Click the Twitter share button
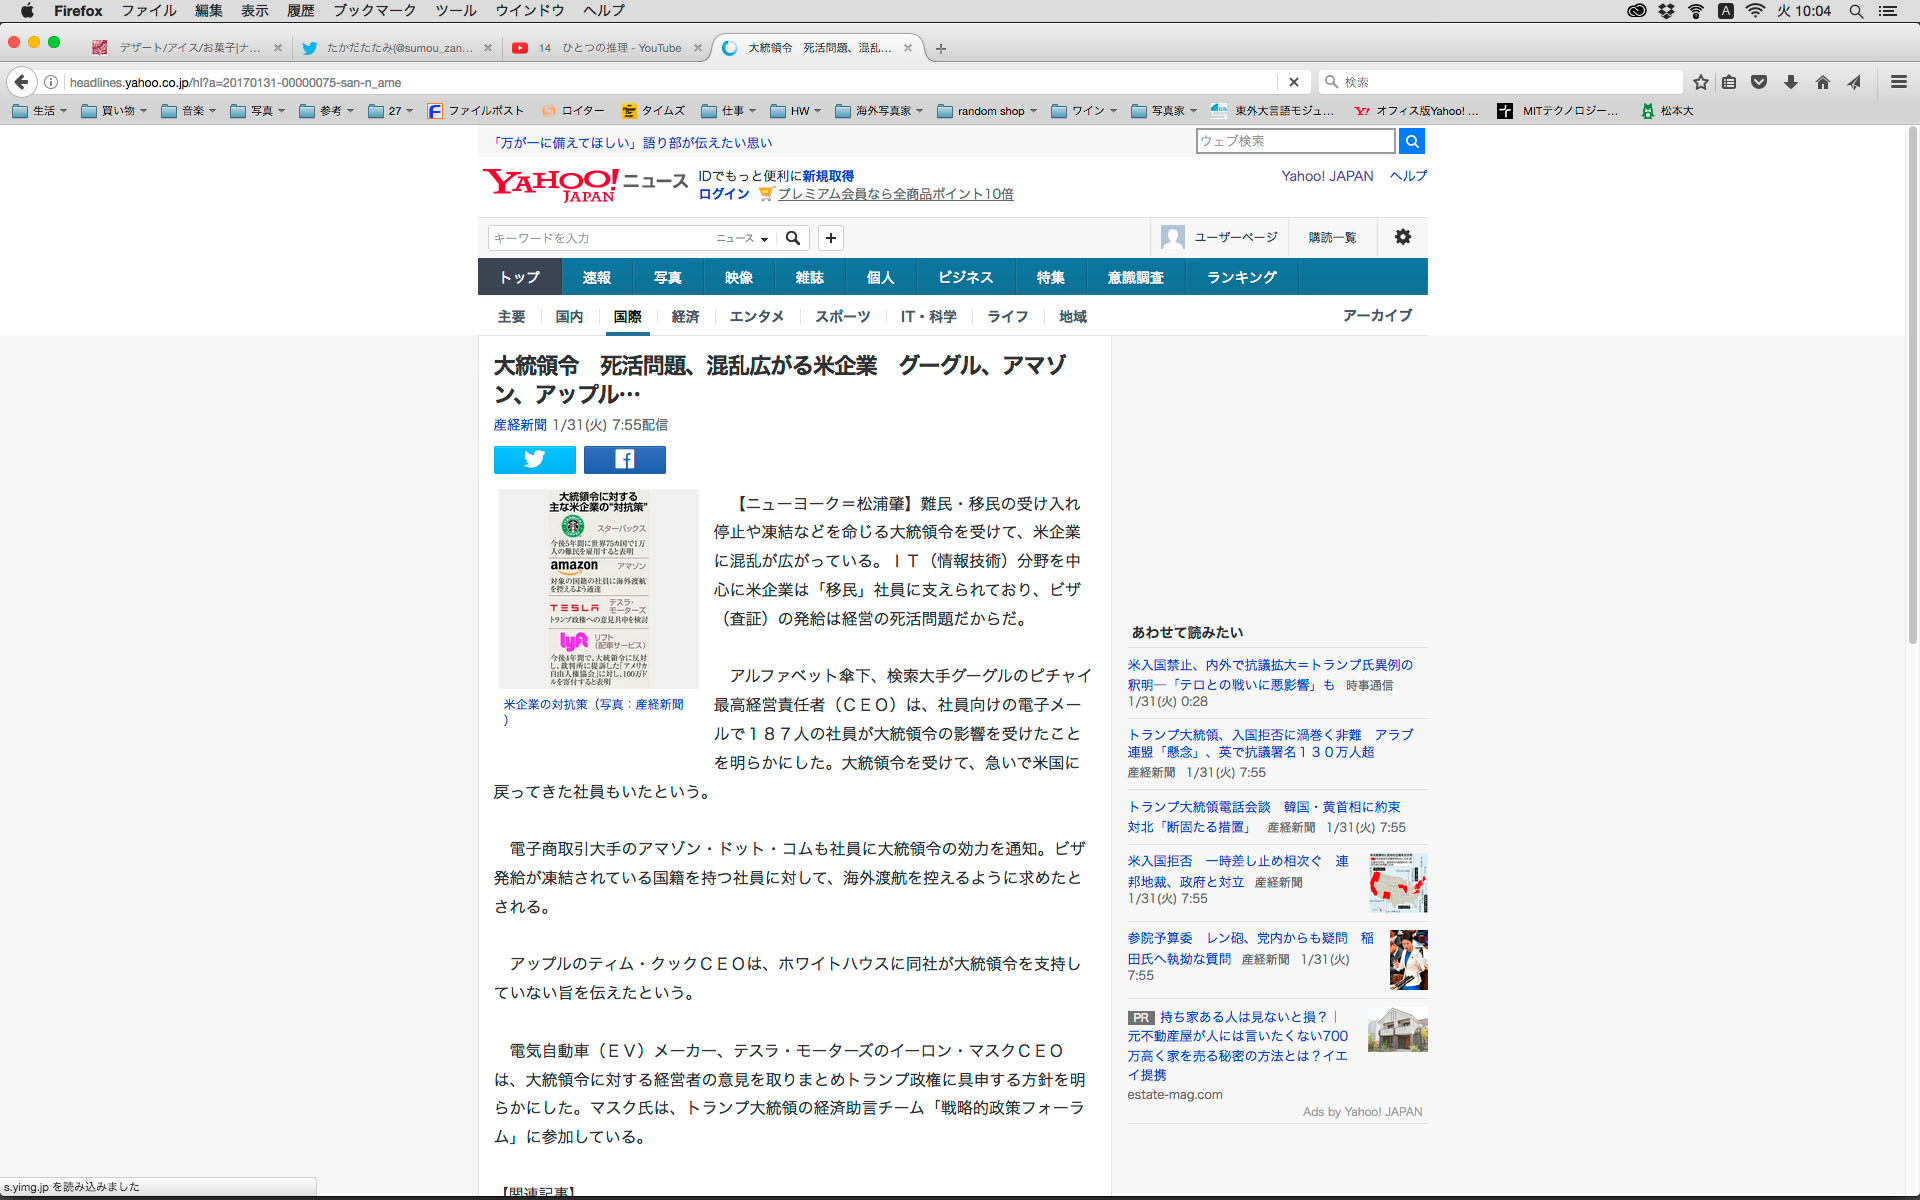Image resolution: width=1920 pixels, height=1200 pixels. [x=534, y=459]
